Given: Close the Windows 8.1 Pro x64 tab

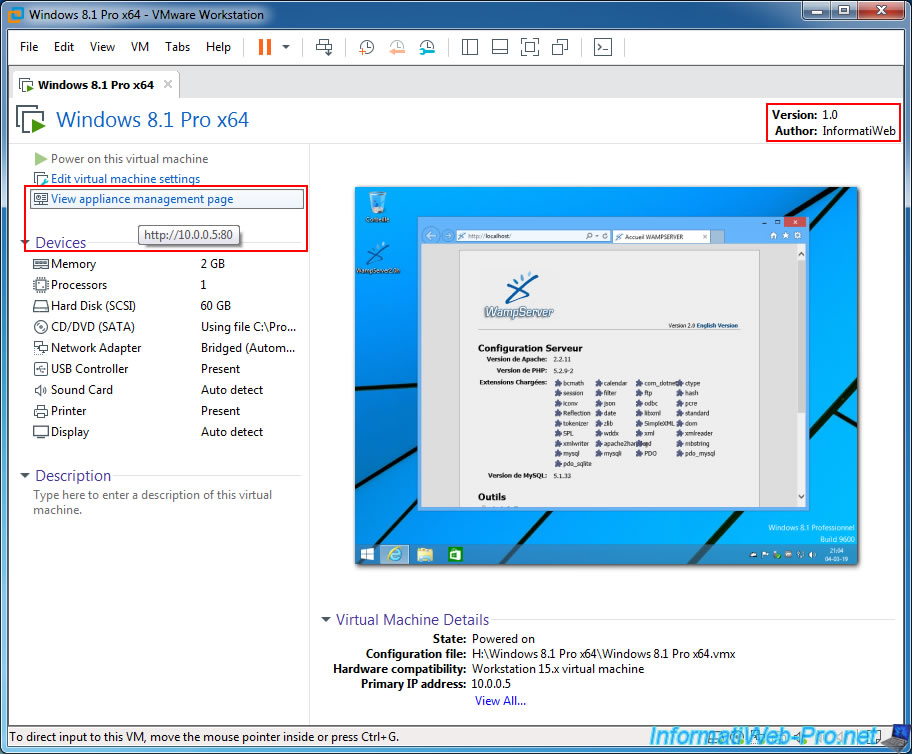Looking at the screenshot, I should tap(168, 84).
